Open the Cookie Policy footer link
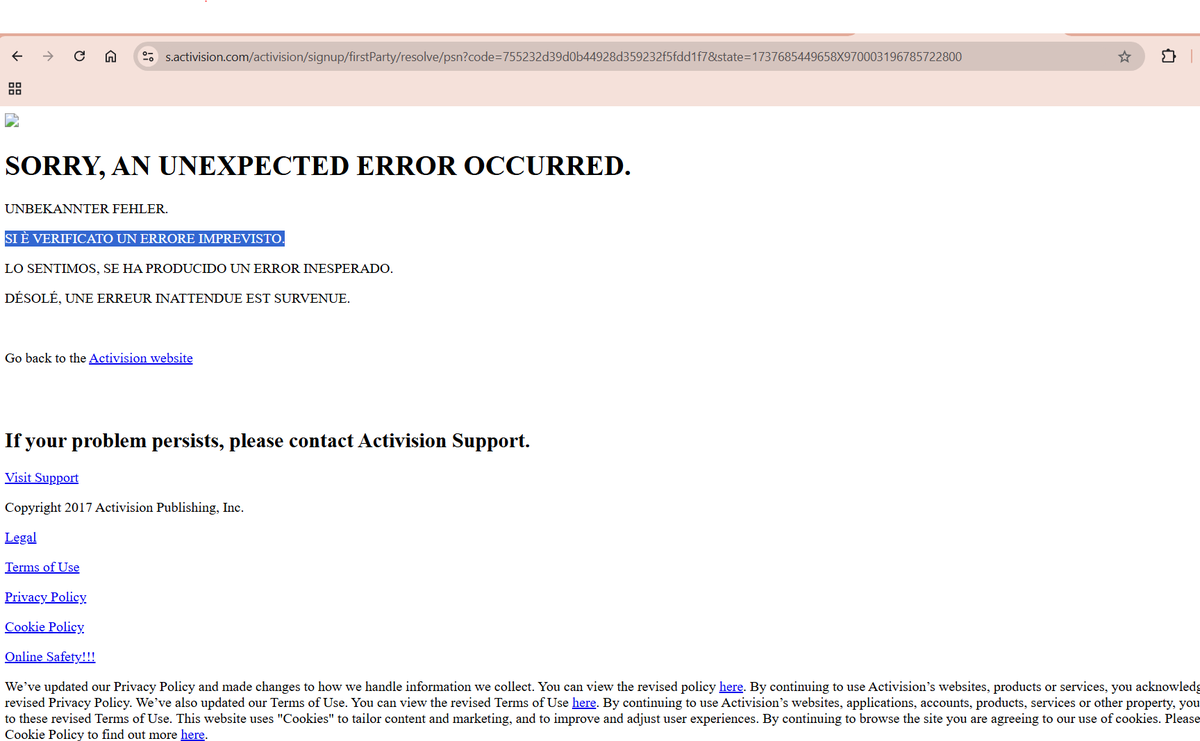Image resolution: width=1200 pixels, height=741 pixels. 45,627
